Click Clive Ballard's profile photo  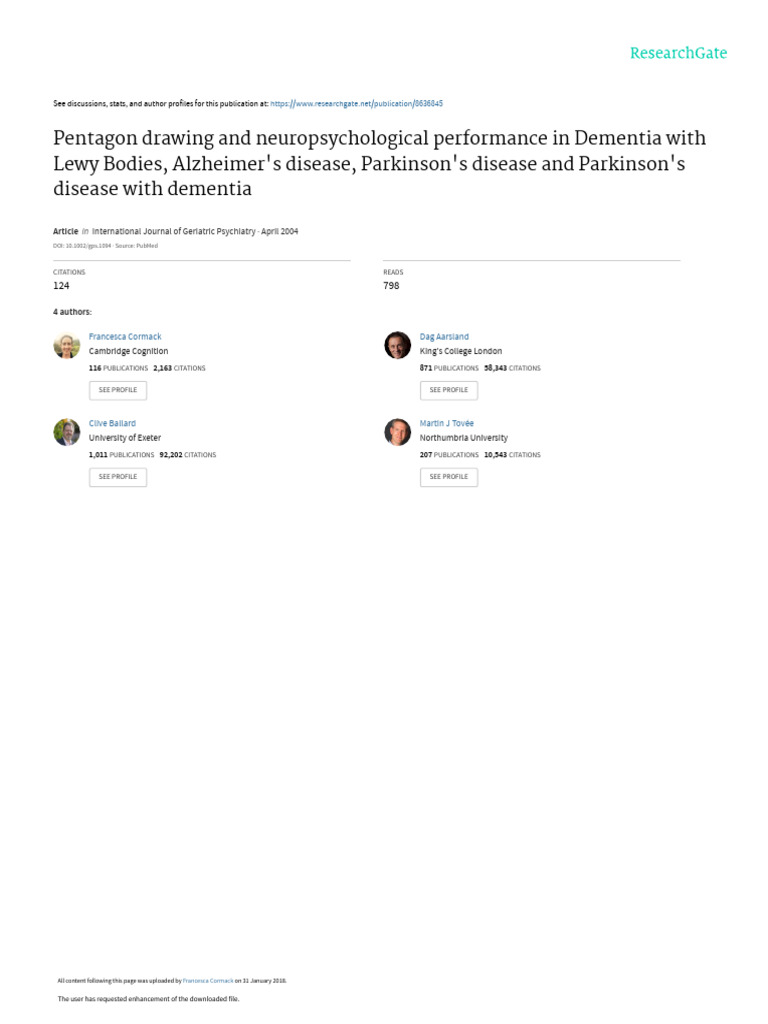(x=66, y=432)
